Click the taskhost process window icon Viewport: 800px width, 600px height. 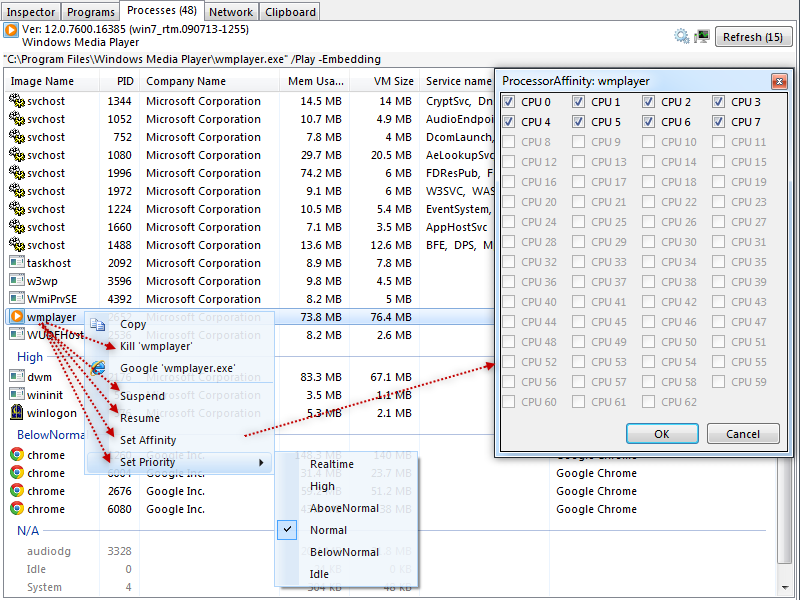pyautogui.click(x=17, y=263)
